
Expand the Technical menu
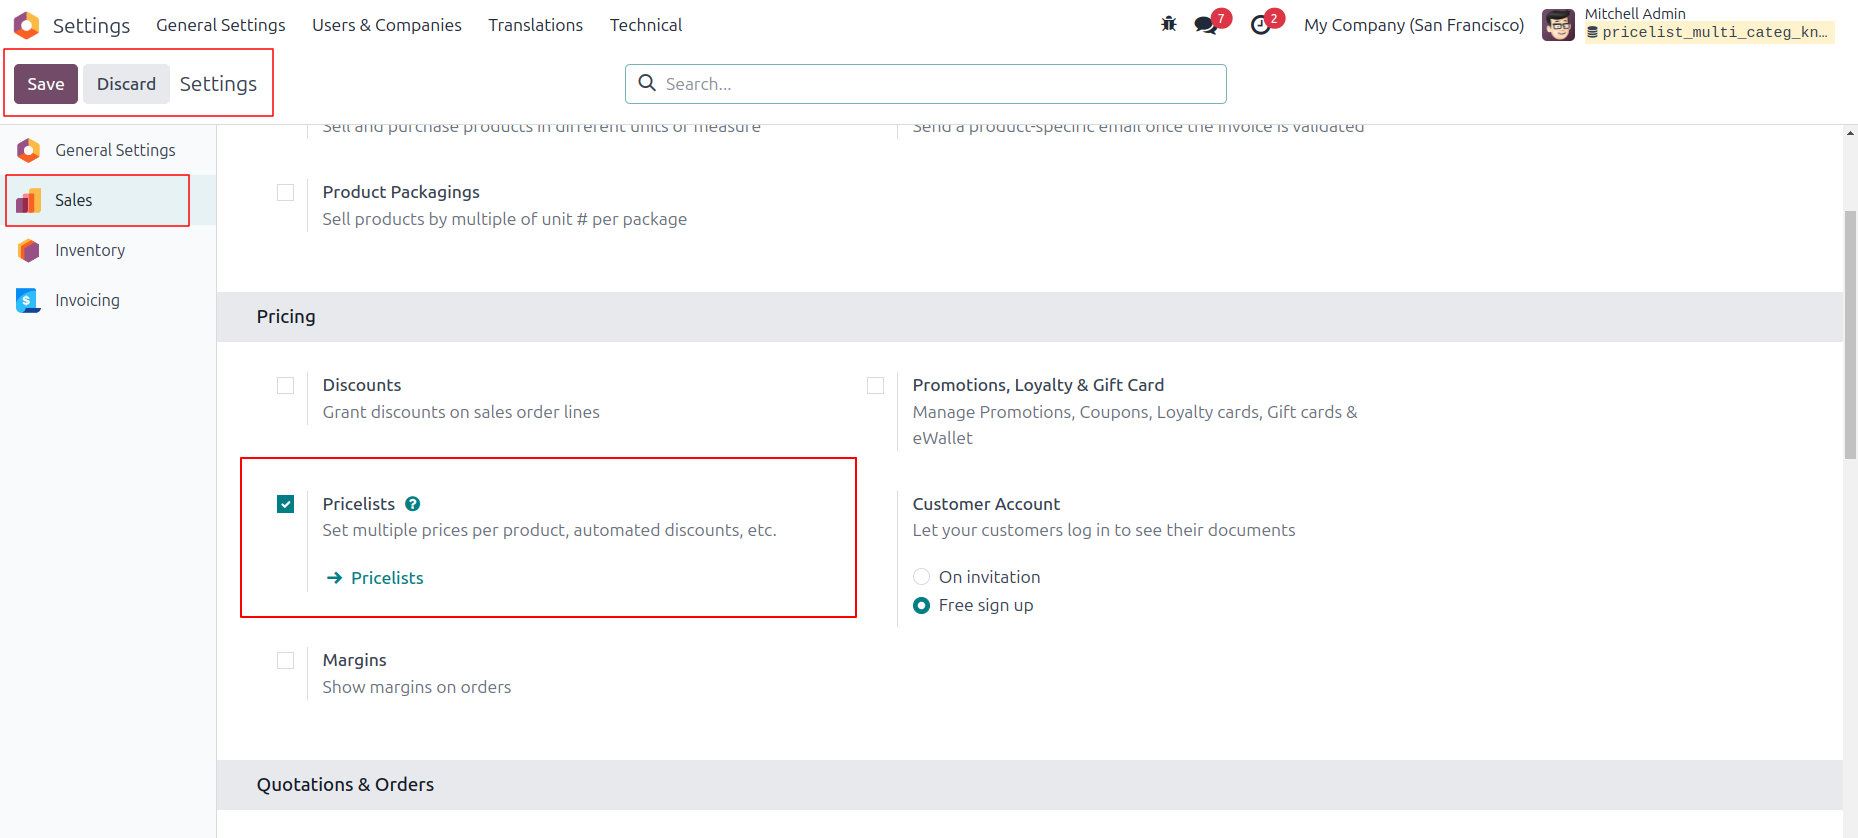(646, 25)
